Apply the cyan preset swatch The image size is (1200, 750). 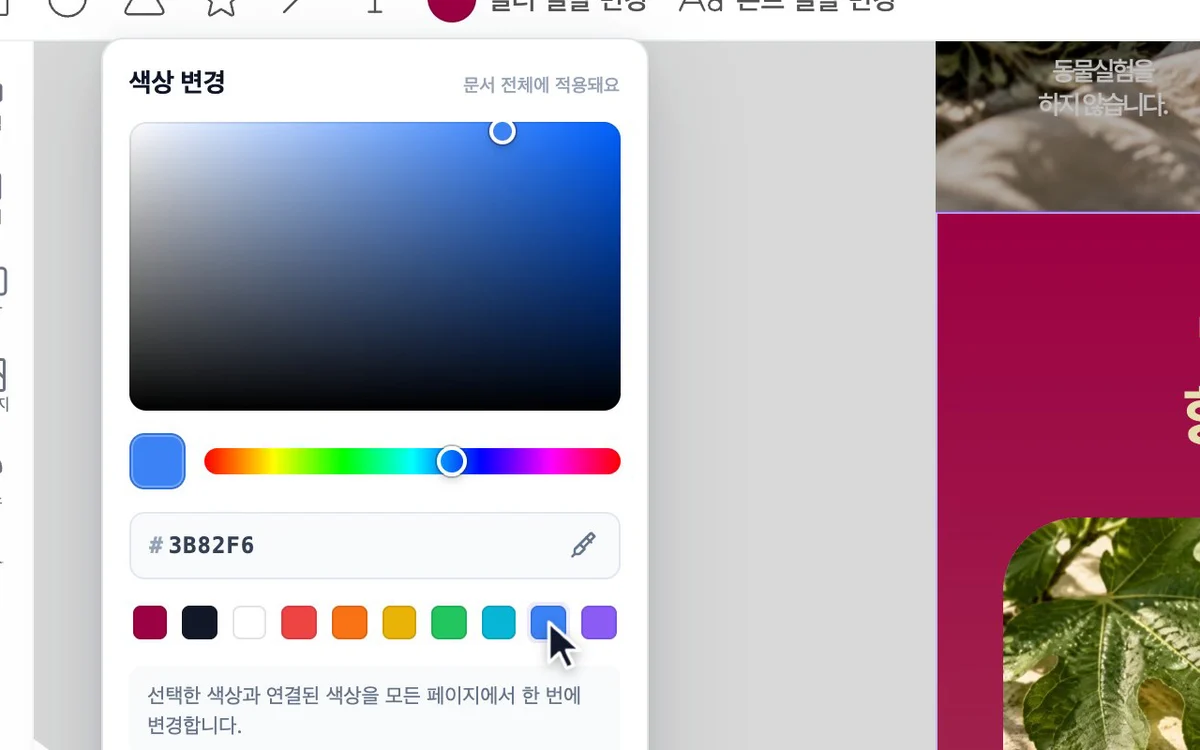pos(499,622)
